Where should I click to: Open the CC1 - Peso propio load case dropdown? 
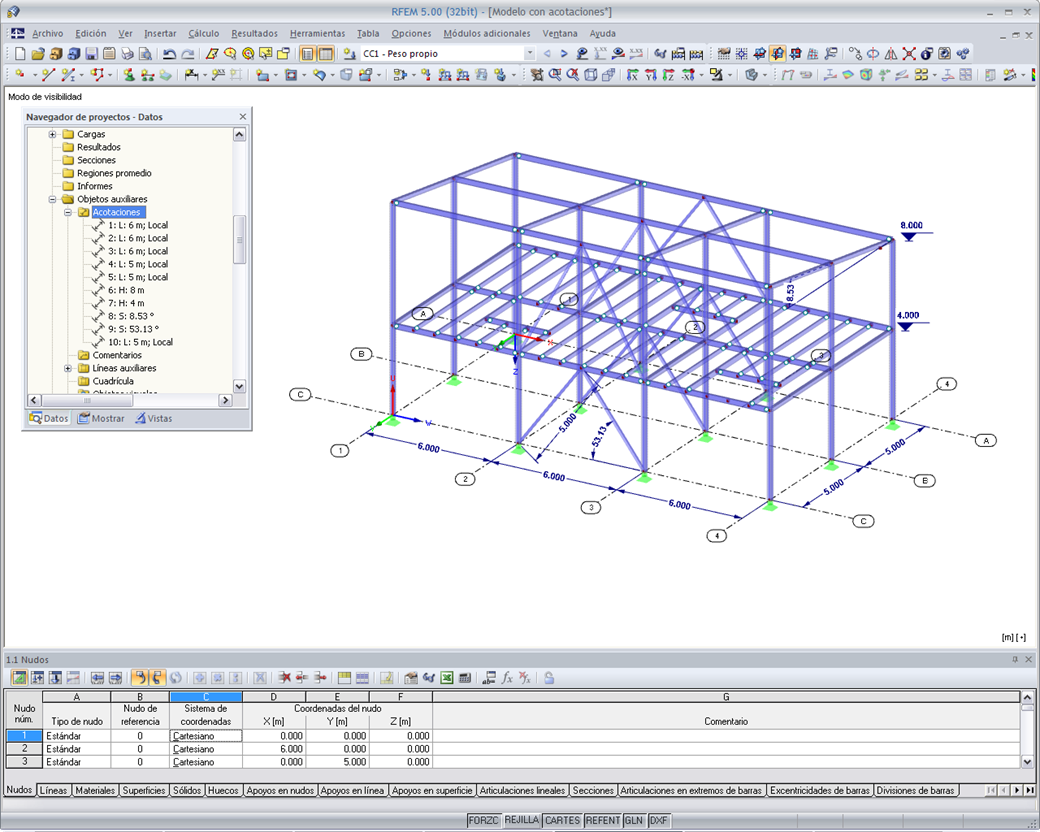pos(529,54)
